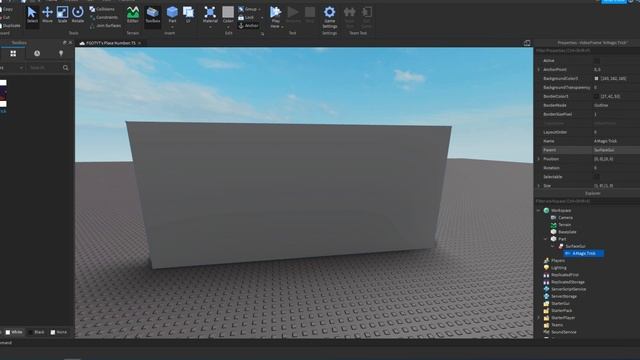Click the Lock tool button
This screenshot has height=360, width=640.
coord(246,18)
